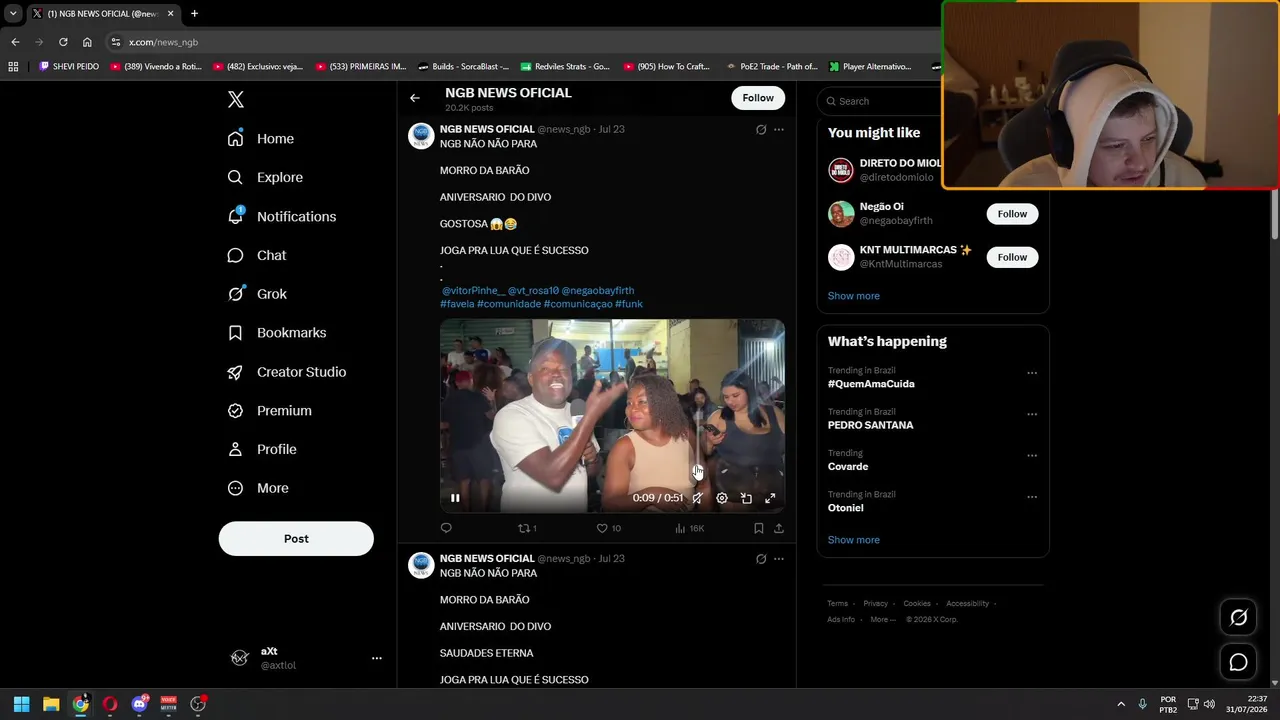Go to your Profile page

tap(262, 449)
